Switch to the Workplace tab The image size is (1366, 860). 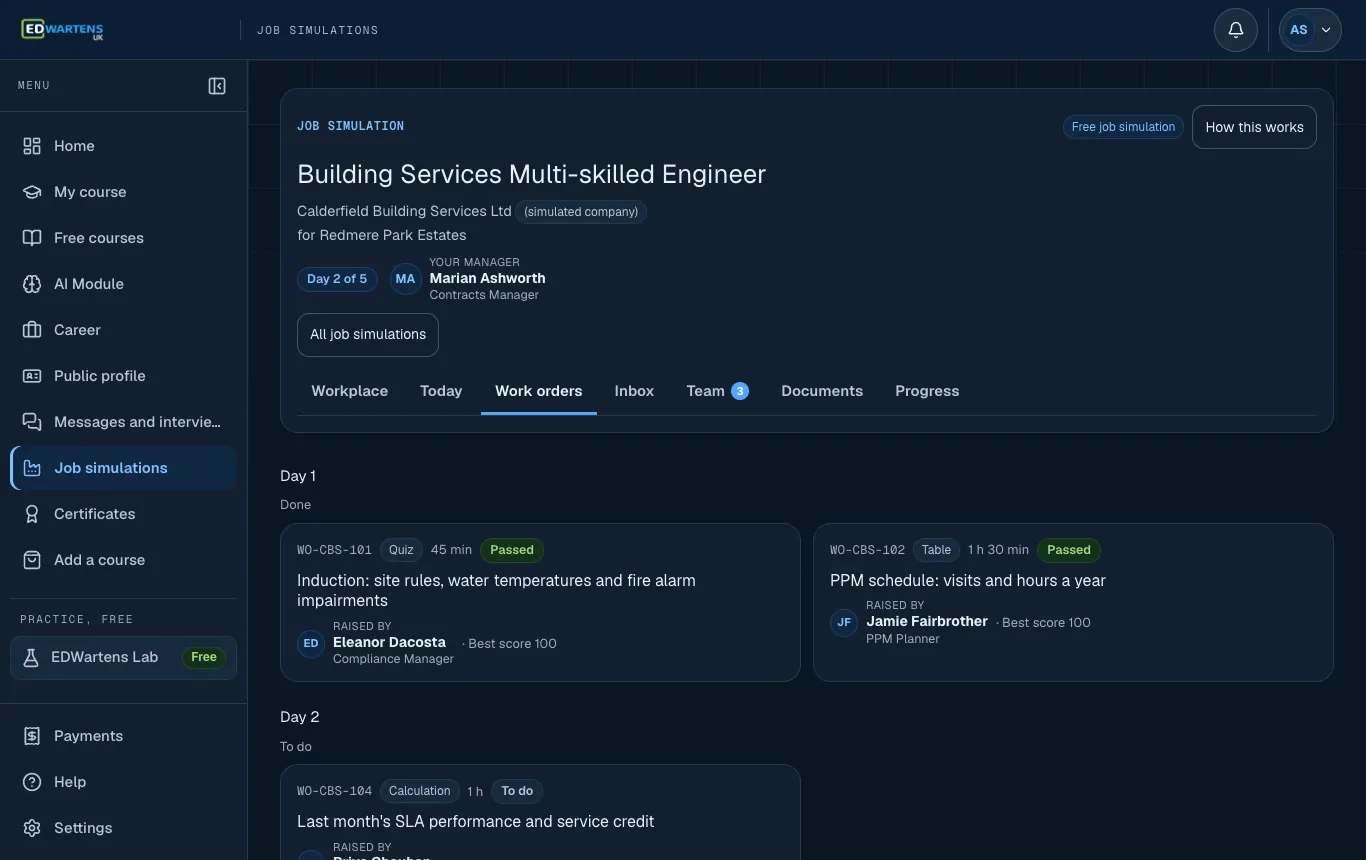(x=350, y=391)
